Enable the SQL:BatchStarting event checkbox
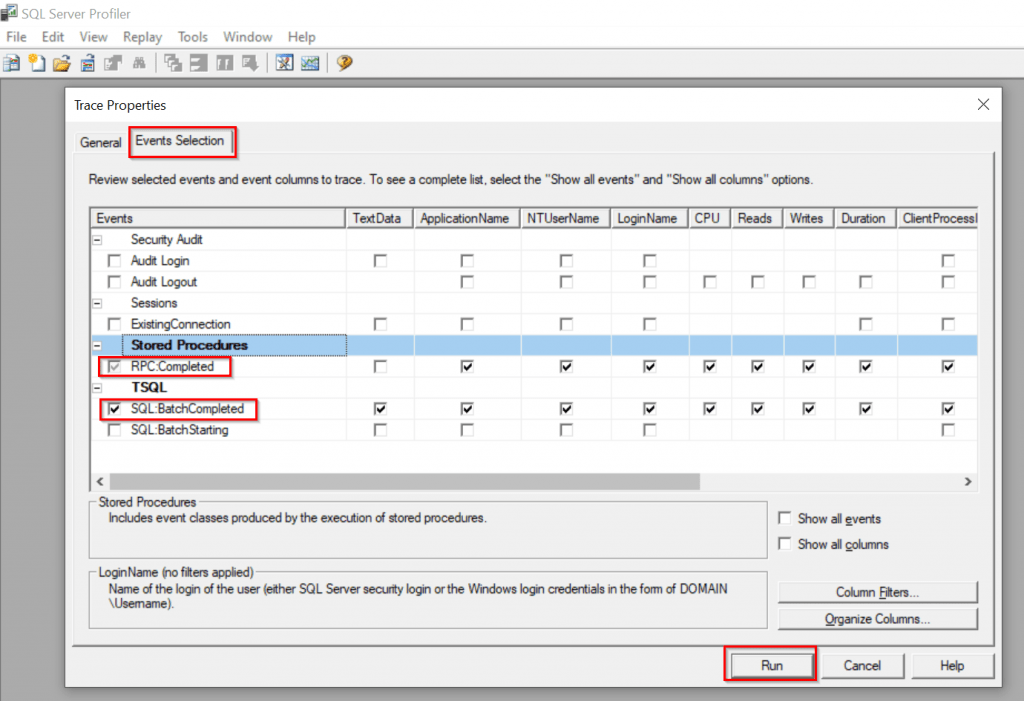The image size is (1024, 701). click(113, 430)
